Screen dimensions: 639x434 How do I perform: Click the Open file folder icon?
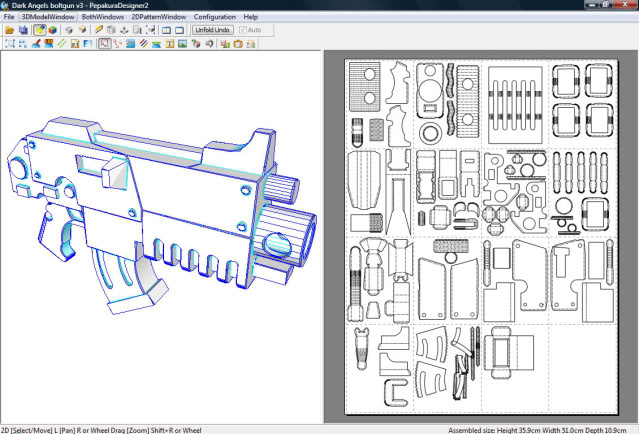click(9, 30)
